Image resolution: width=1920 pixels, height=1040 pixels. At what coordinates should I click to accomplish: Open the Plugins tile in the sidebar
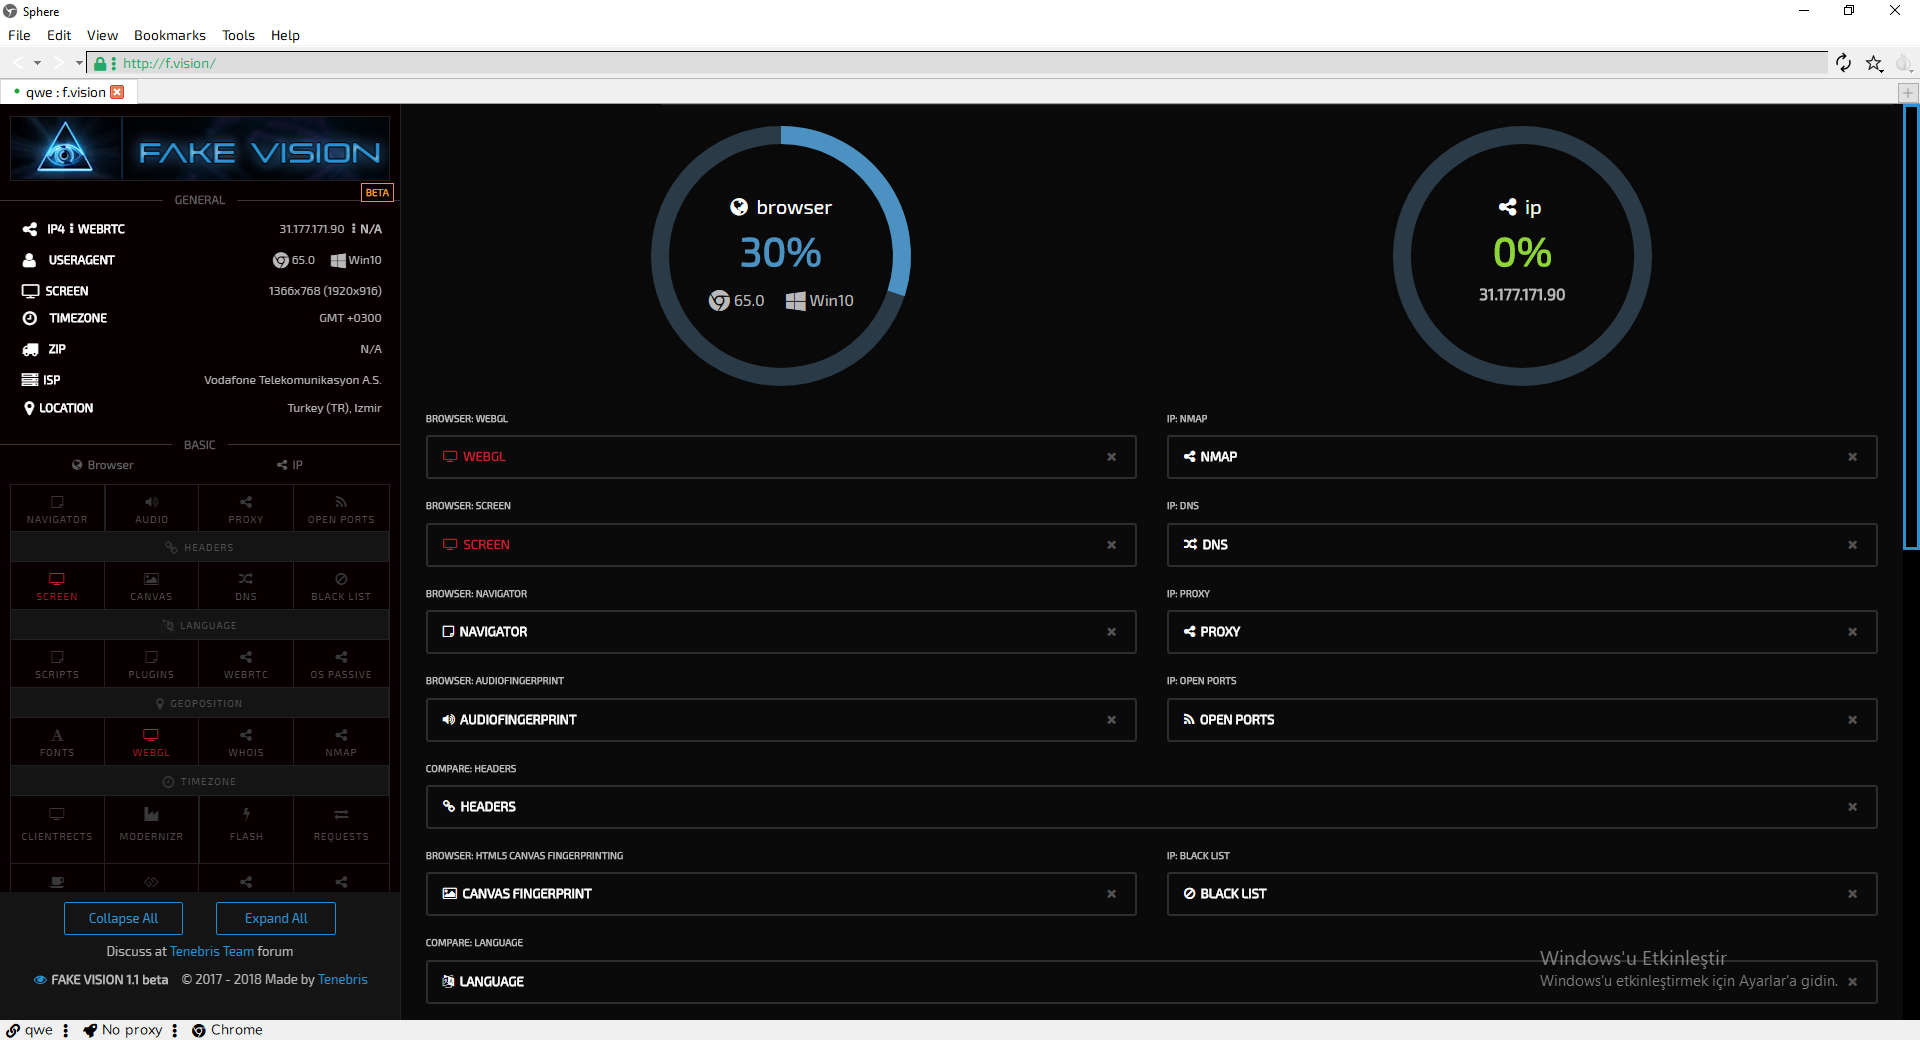pyautogui.click(x=151, y=664)
